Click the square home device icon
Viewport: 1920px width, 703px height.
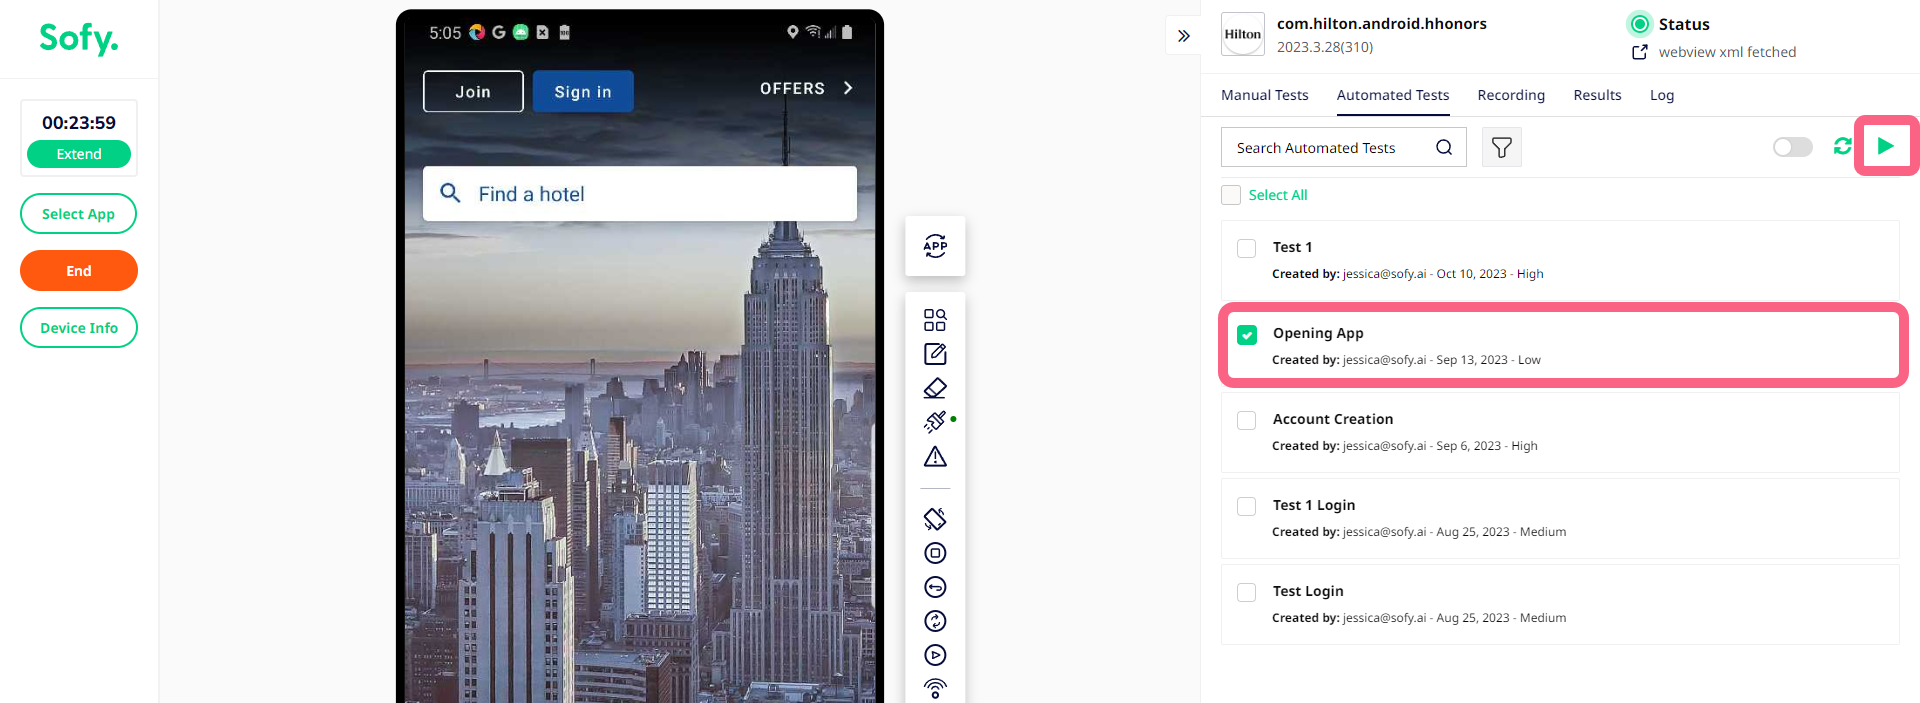[935, 553]
